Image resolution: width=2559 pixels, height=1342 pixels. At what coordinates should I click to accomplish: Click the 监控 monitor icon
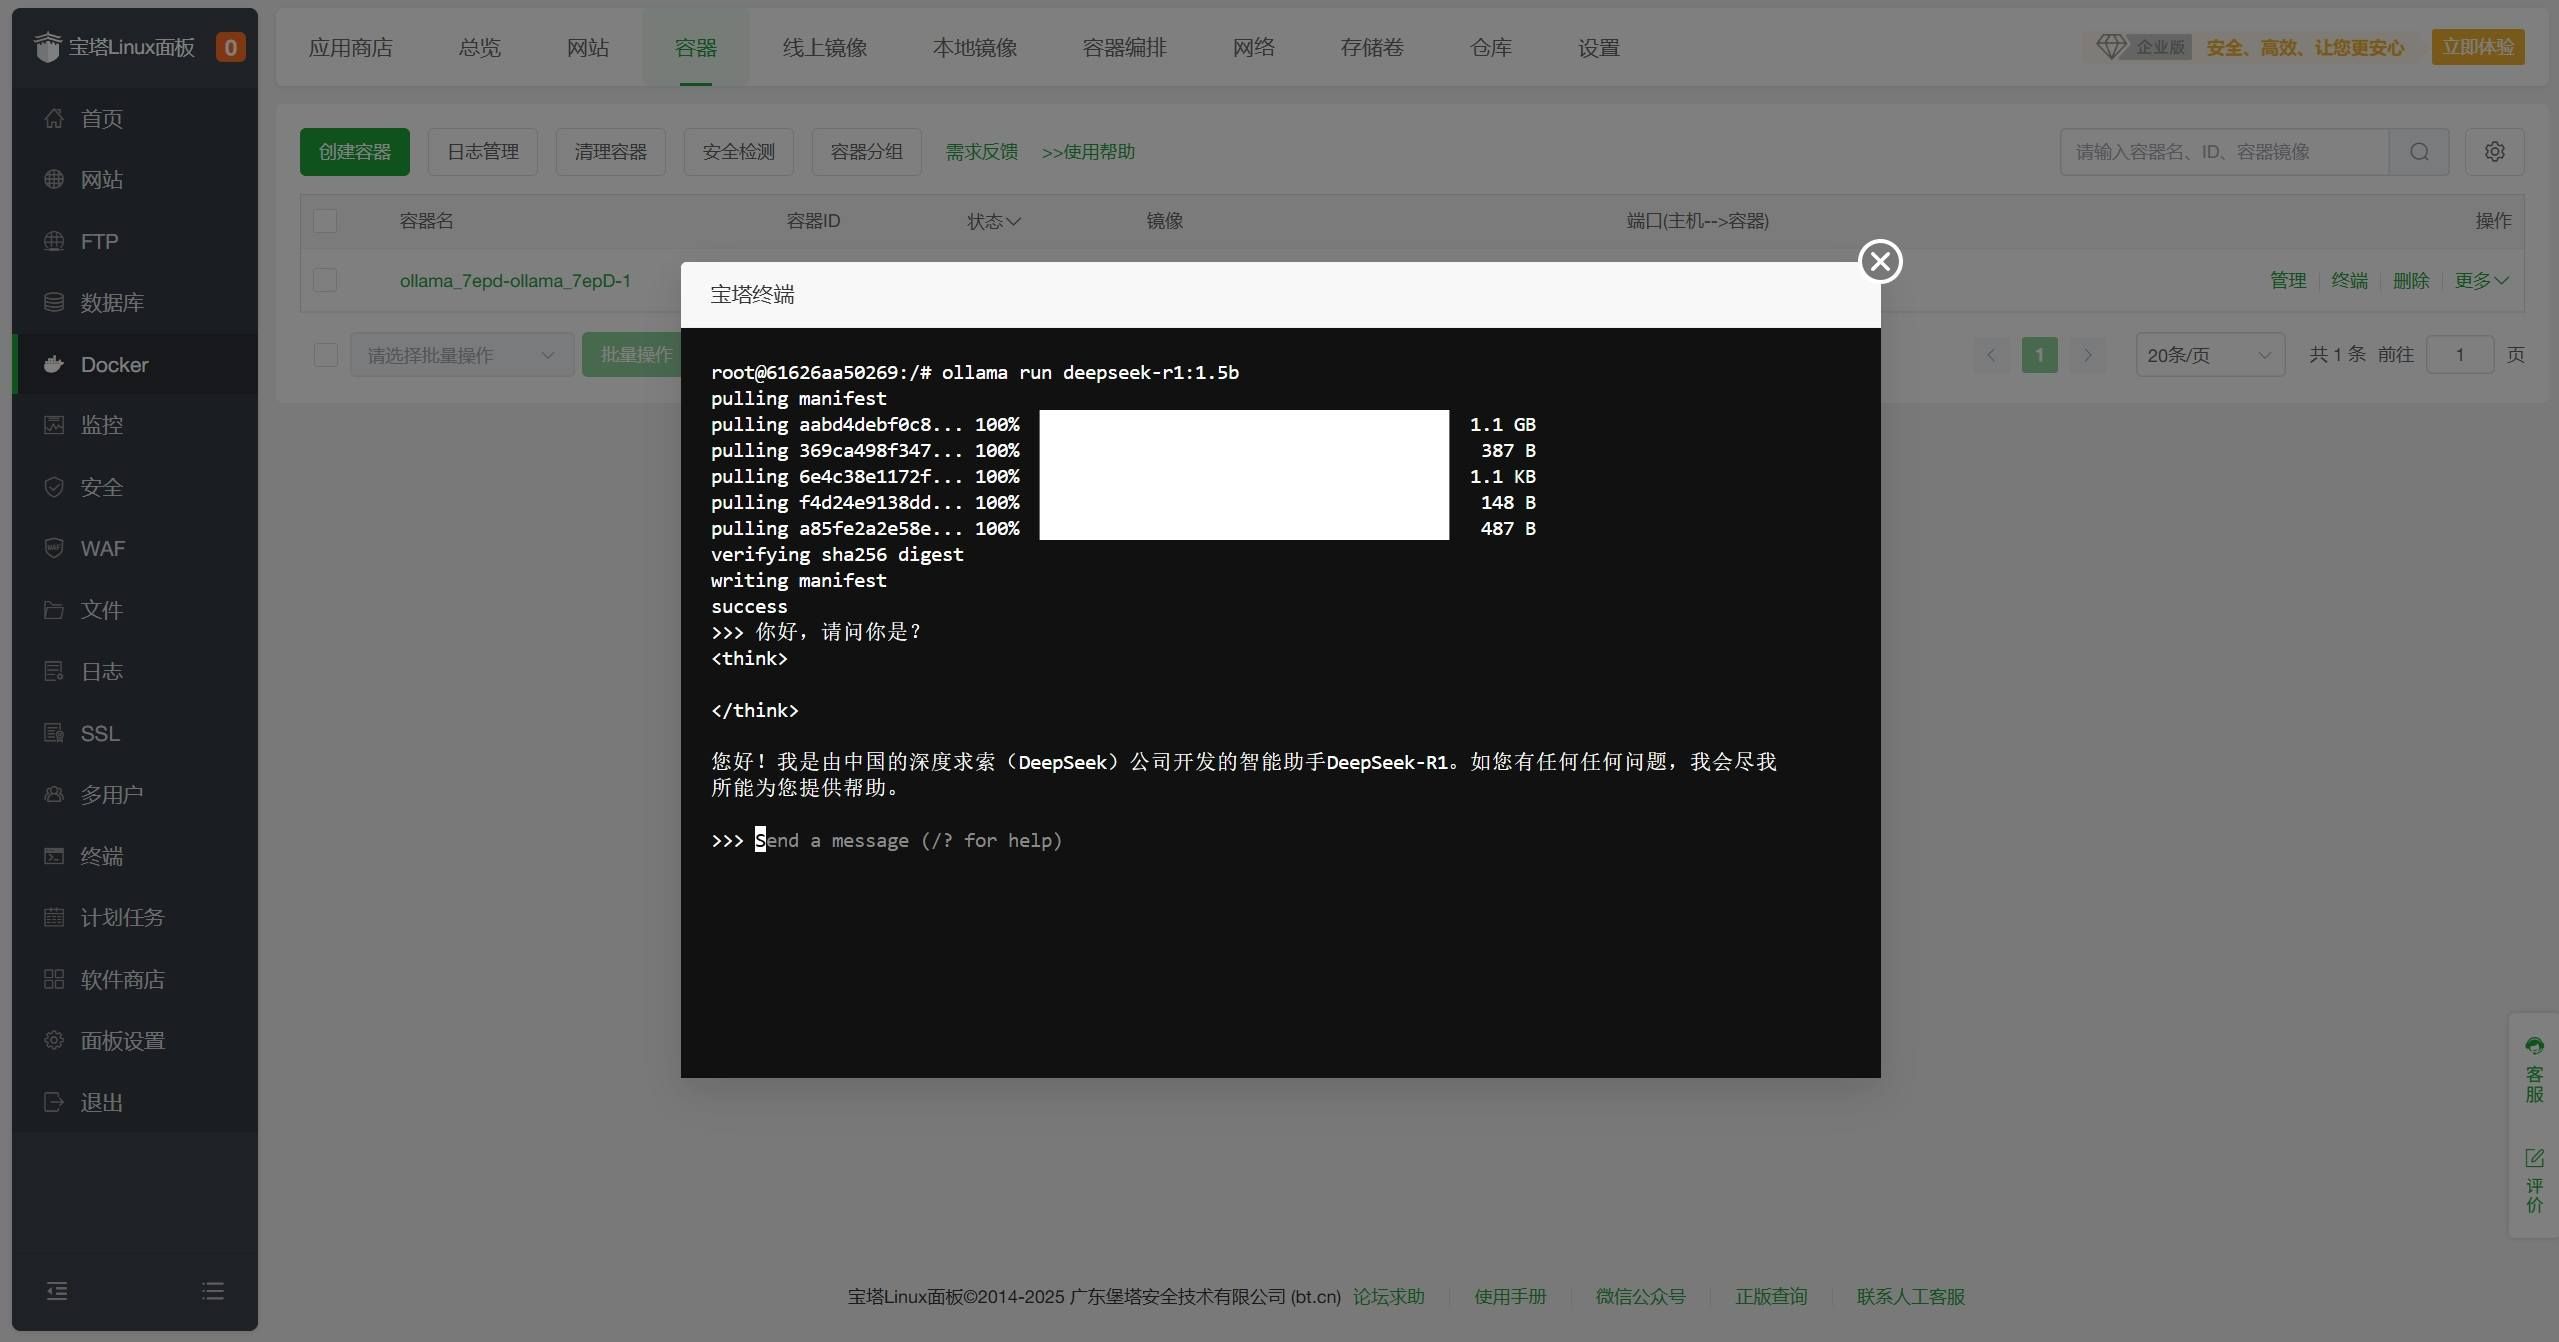pos(54,425)
